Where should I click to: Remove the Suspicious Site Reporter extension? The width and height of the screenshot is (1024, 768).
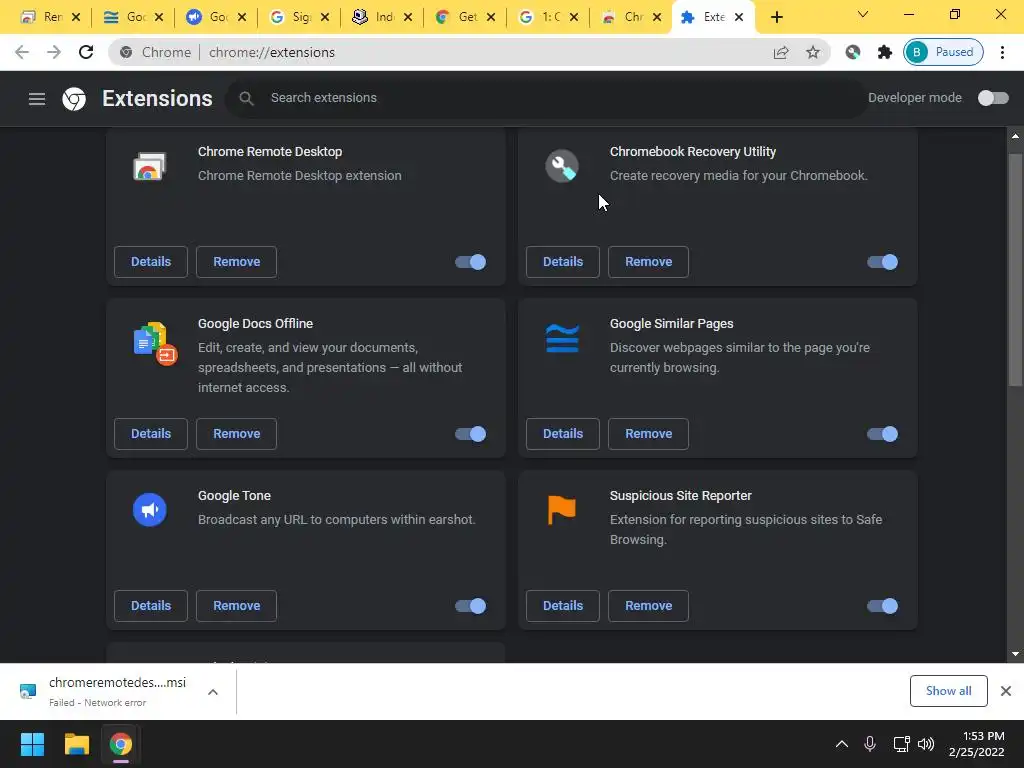click(x=648, y=606)
